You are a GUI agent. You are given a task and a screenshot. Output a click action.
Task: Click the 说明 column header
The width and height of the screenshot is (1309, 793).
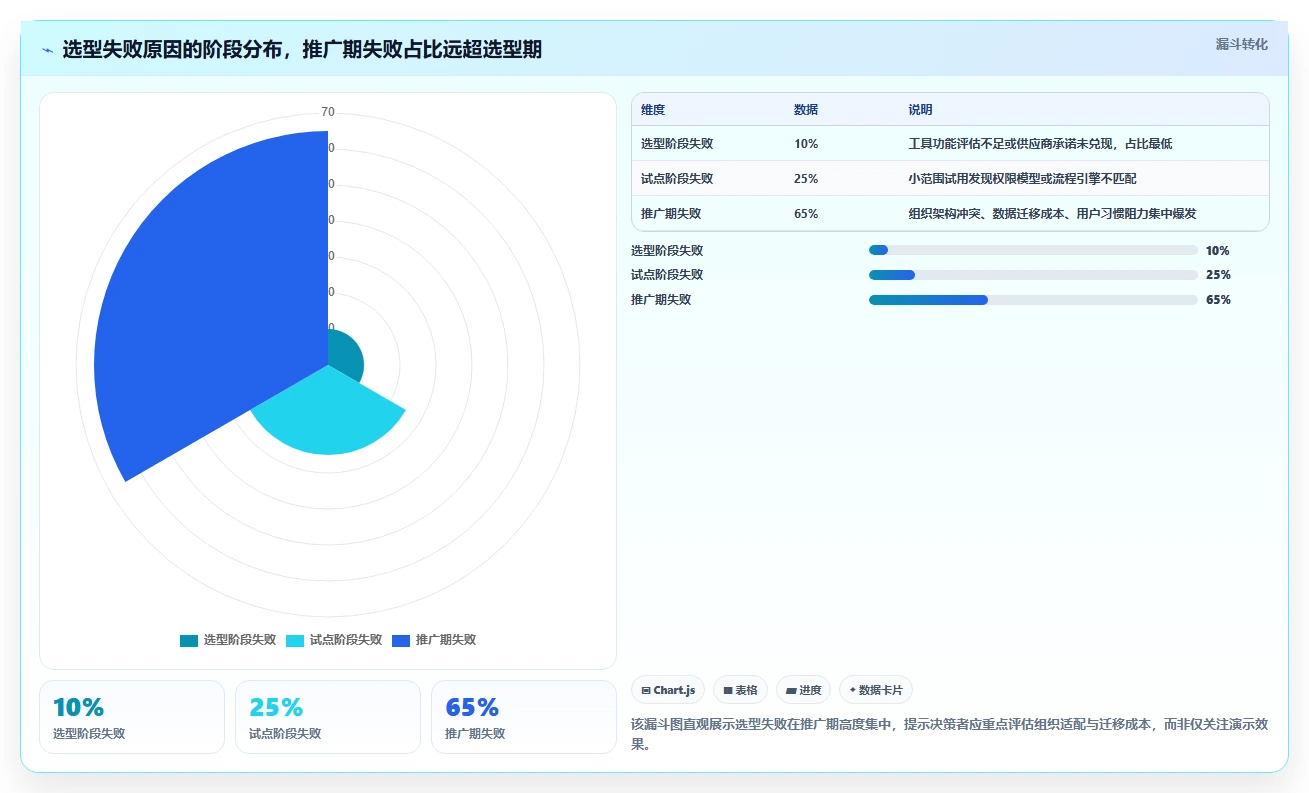[920, 110]
